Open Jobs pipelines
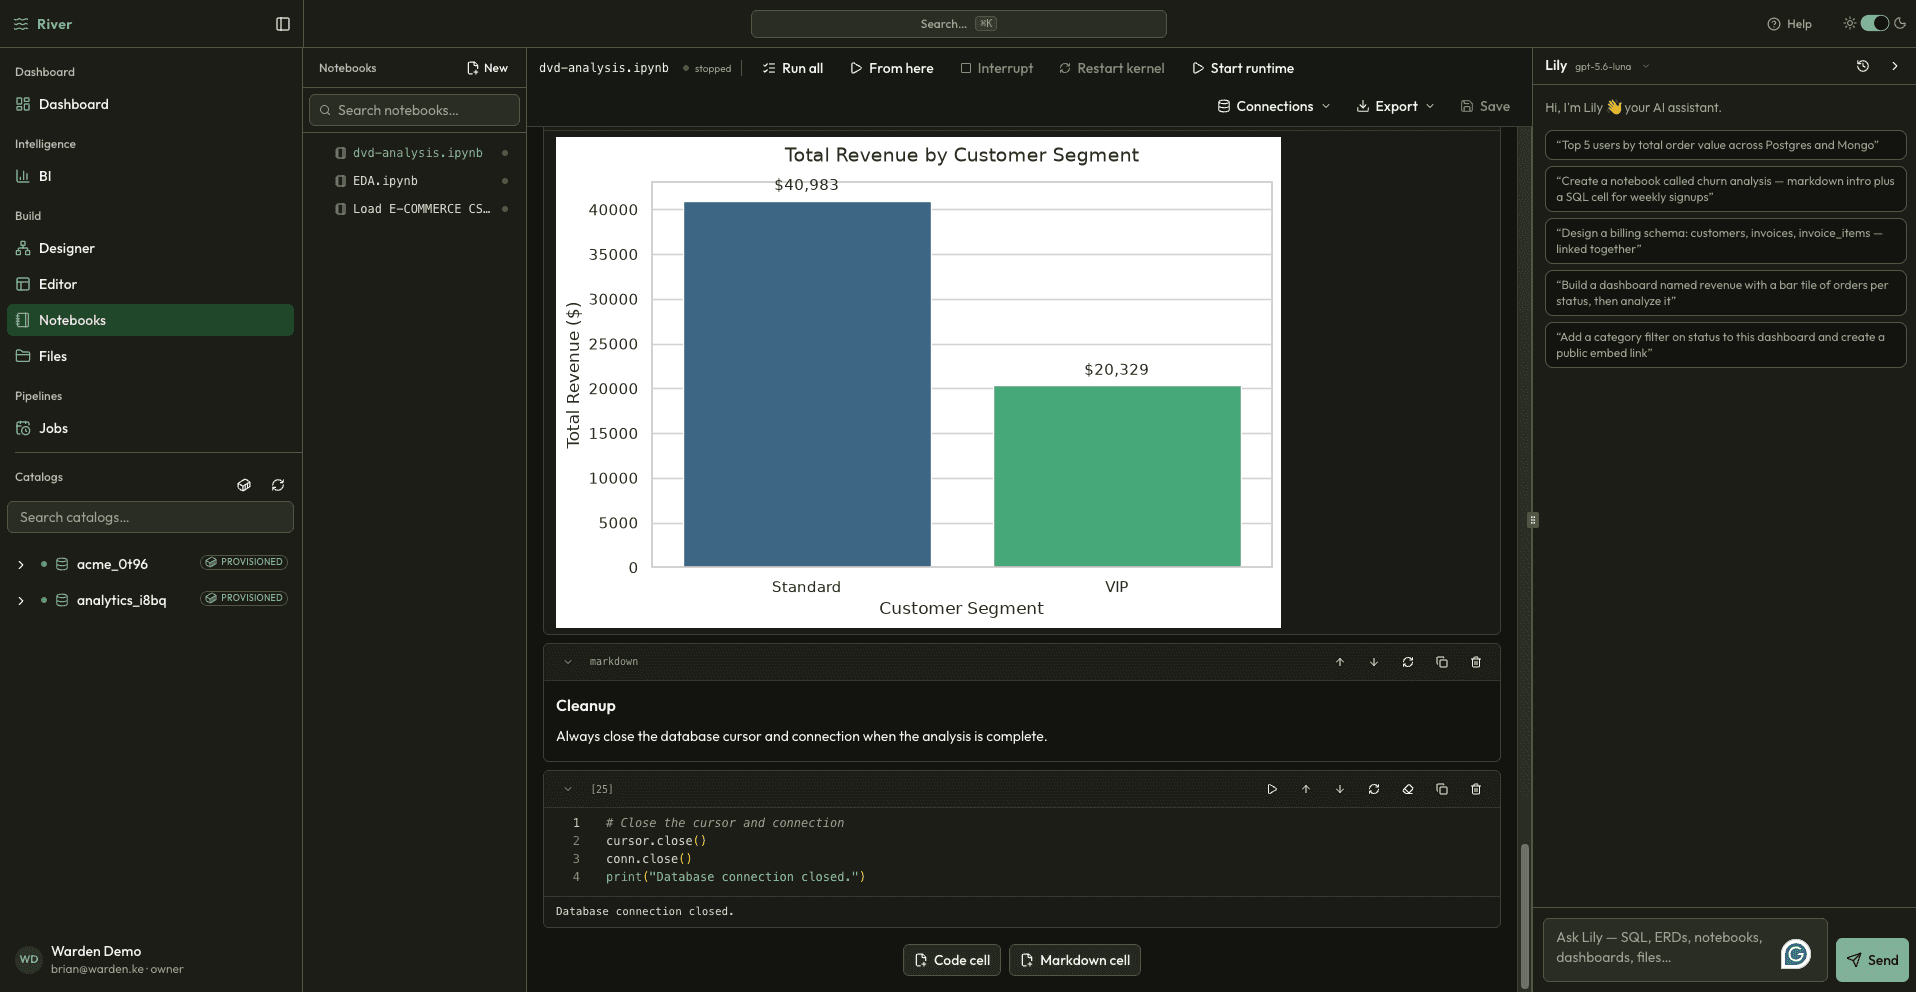 (150, 428)
